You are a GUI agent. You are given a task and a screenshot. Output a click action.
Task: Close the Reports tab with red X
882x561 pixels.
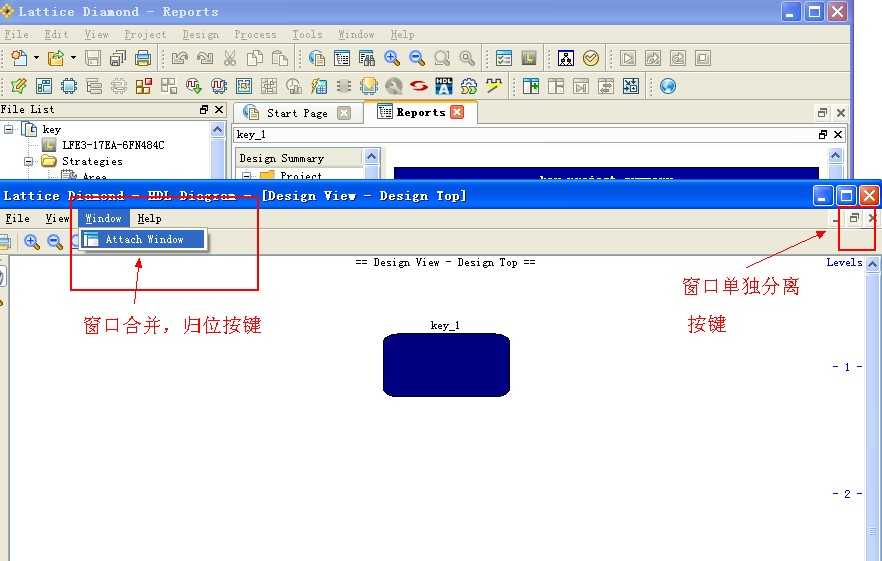point(457,112)
